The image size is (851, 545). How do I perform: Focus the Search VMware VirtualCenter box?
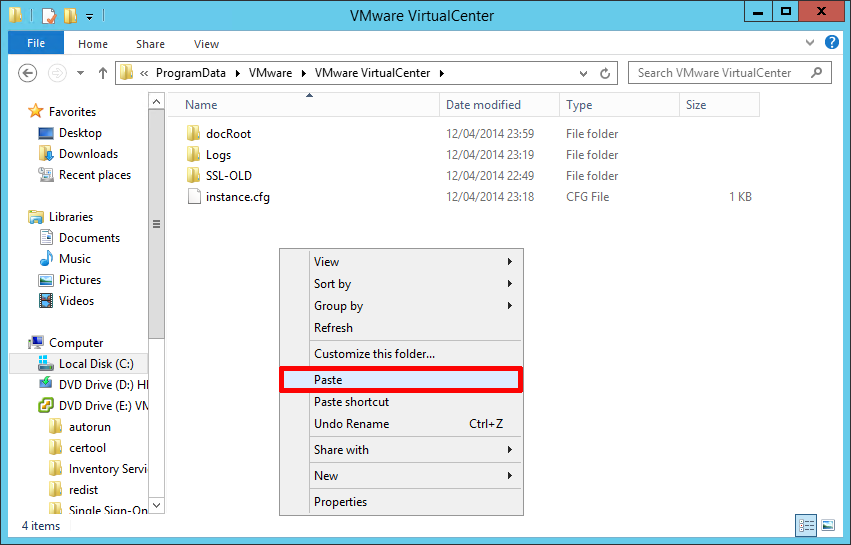pos(729,73)
